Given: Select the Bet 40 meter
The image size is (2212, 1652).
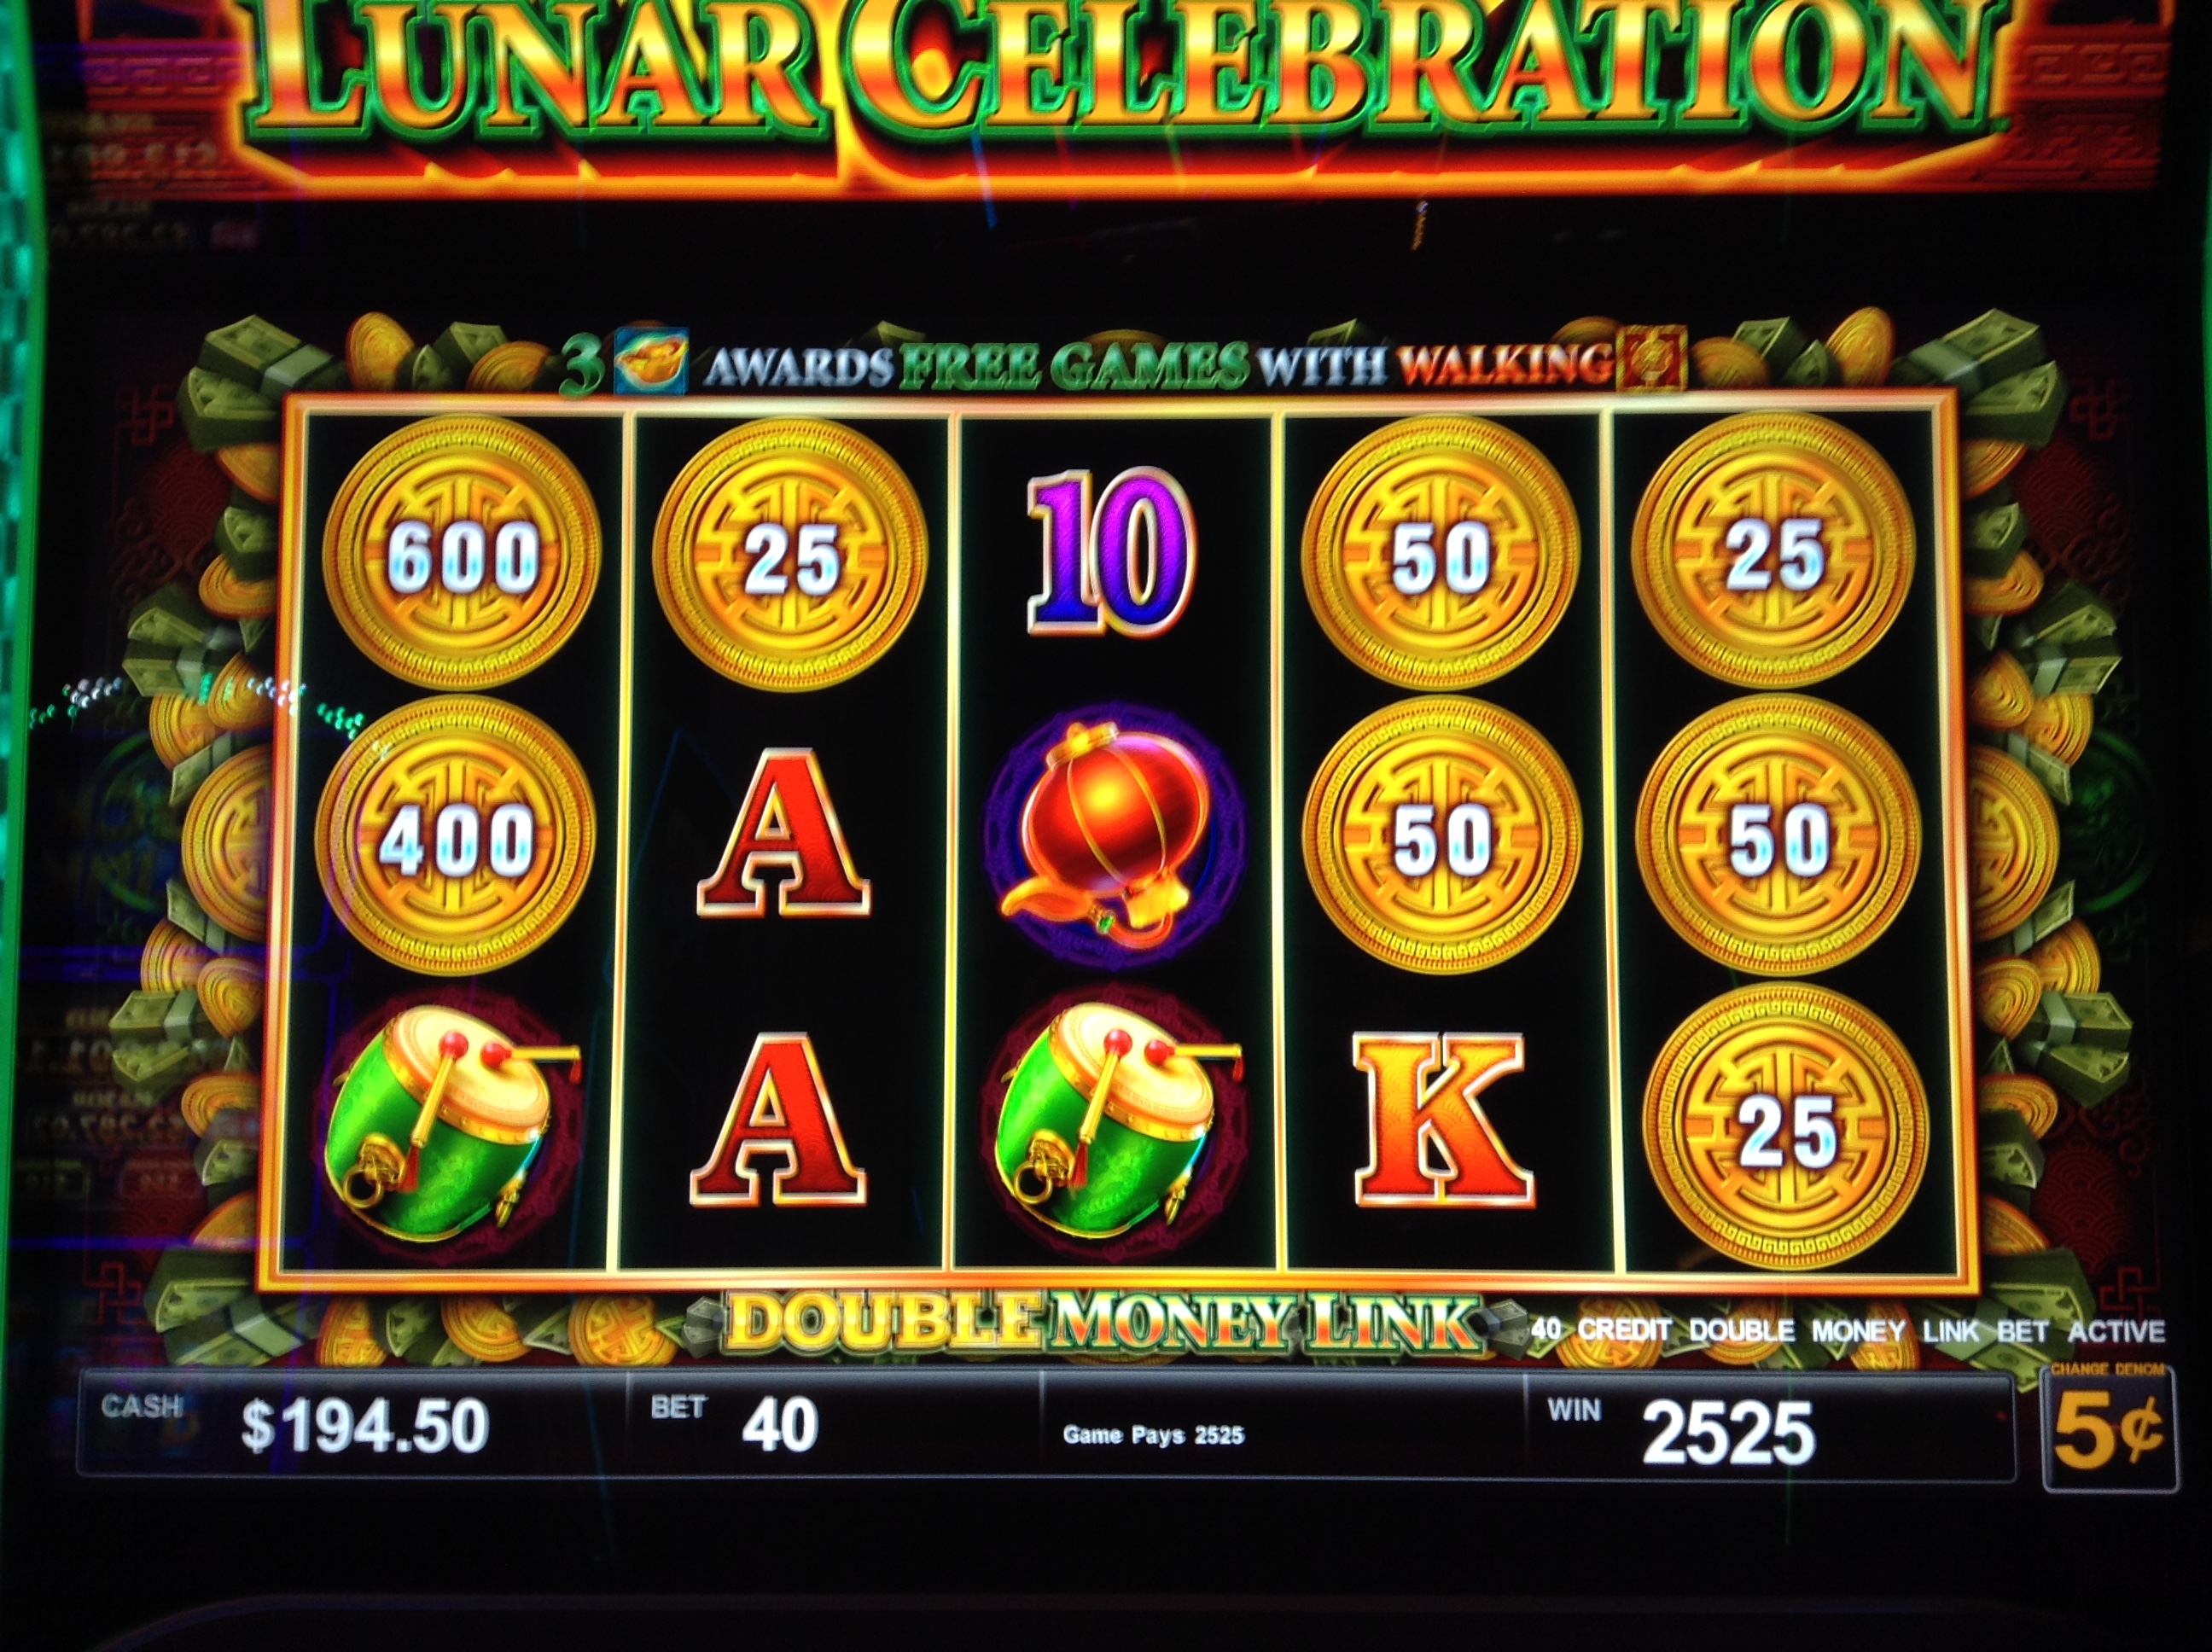Looking at the screenshot, I should (834, 1425).
